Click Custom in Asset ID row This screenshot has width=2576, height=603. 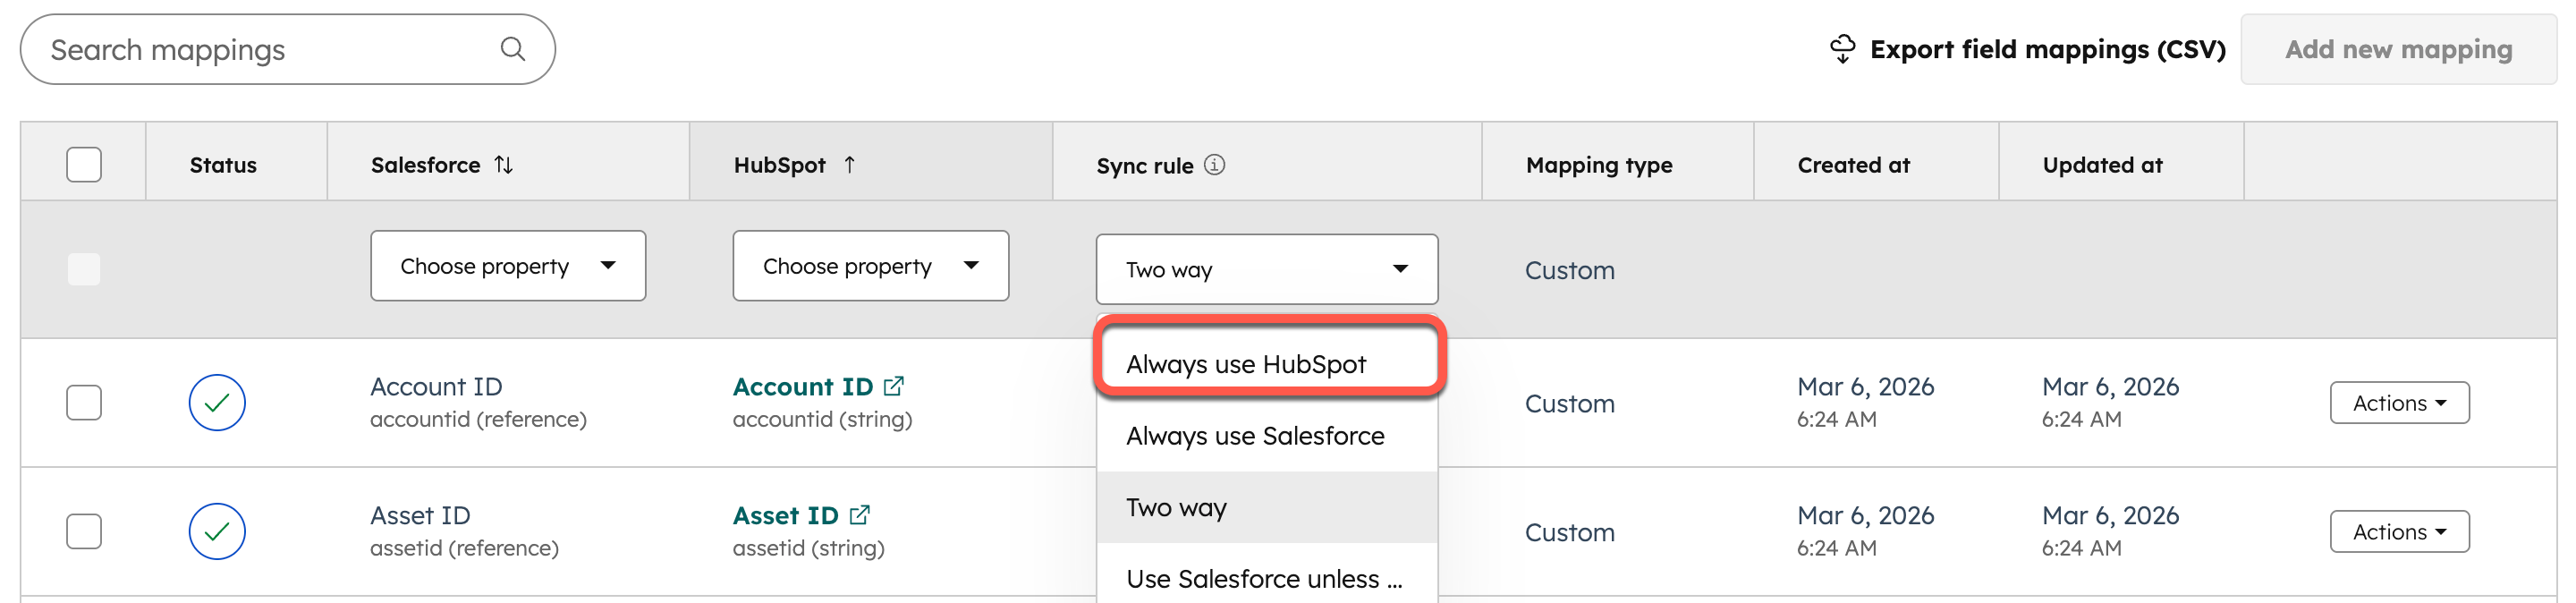[x=1569, y=532]
